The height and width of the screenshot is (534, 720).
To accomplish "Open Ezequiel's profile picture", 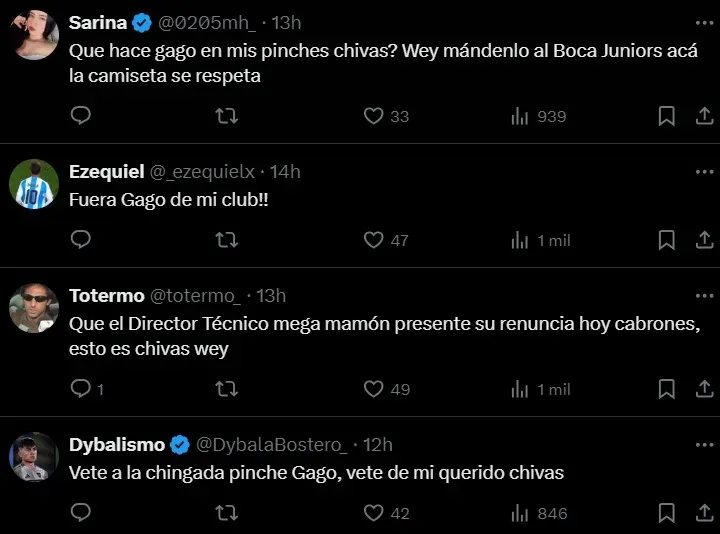I will [x=35, y=185].
